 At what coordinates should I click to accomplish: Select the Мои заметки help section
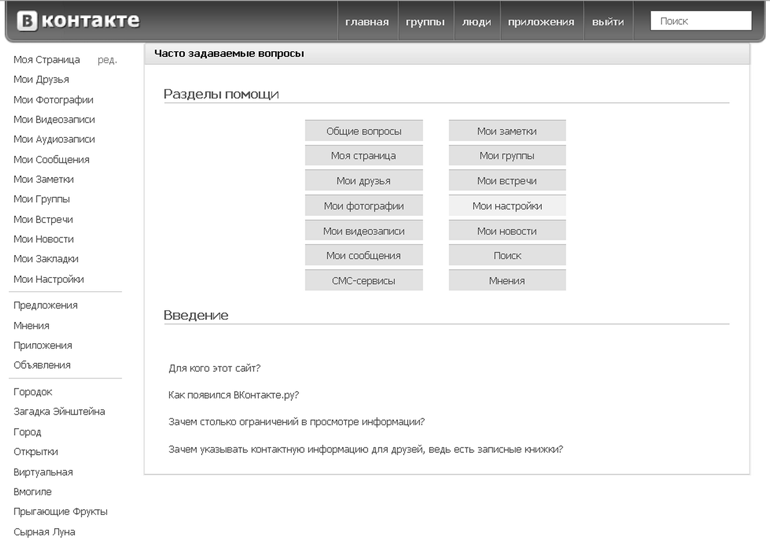point(507,131)
